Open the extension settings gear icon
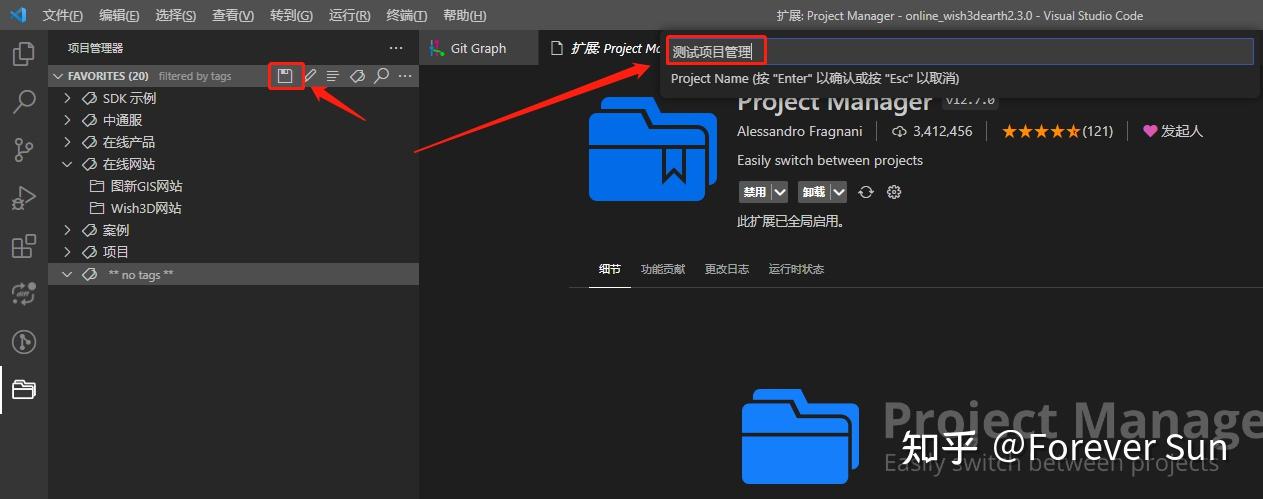This screenshot has width=1263, height=499. 894,192
